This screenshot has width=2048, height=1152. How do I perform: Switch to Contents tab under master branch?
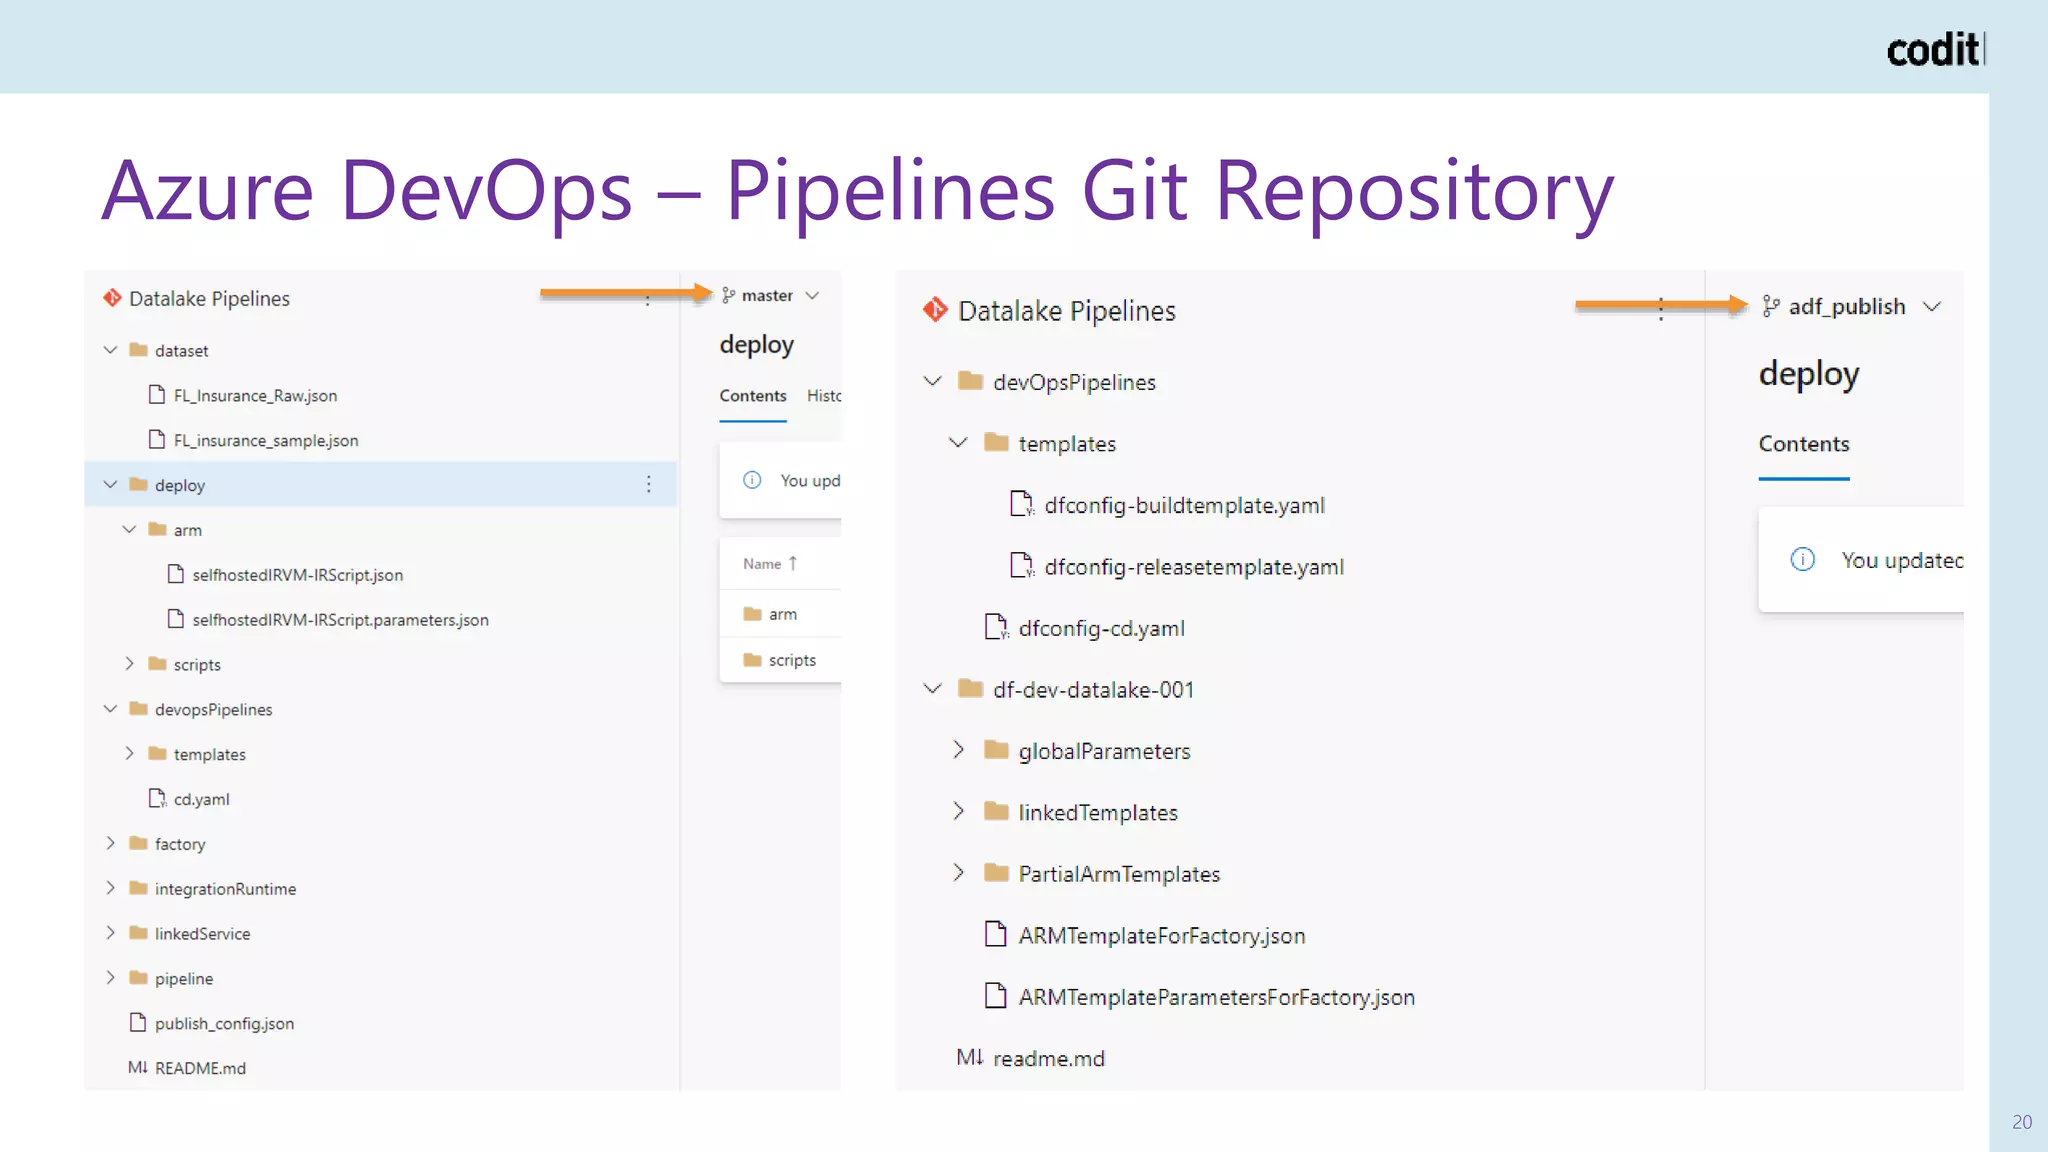pos(753,396)
